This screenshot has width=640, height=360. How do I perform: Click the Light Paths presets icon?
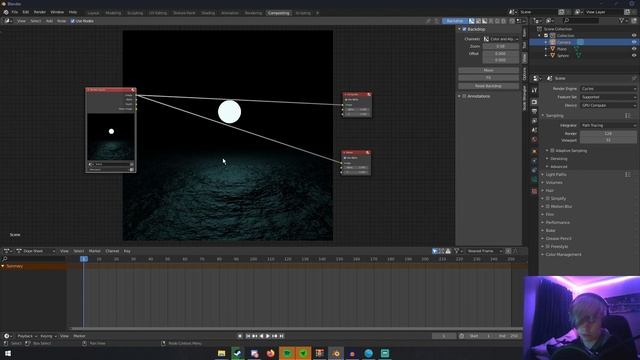pyautogui.click(x=628, y=174)
